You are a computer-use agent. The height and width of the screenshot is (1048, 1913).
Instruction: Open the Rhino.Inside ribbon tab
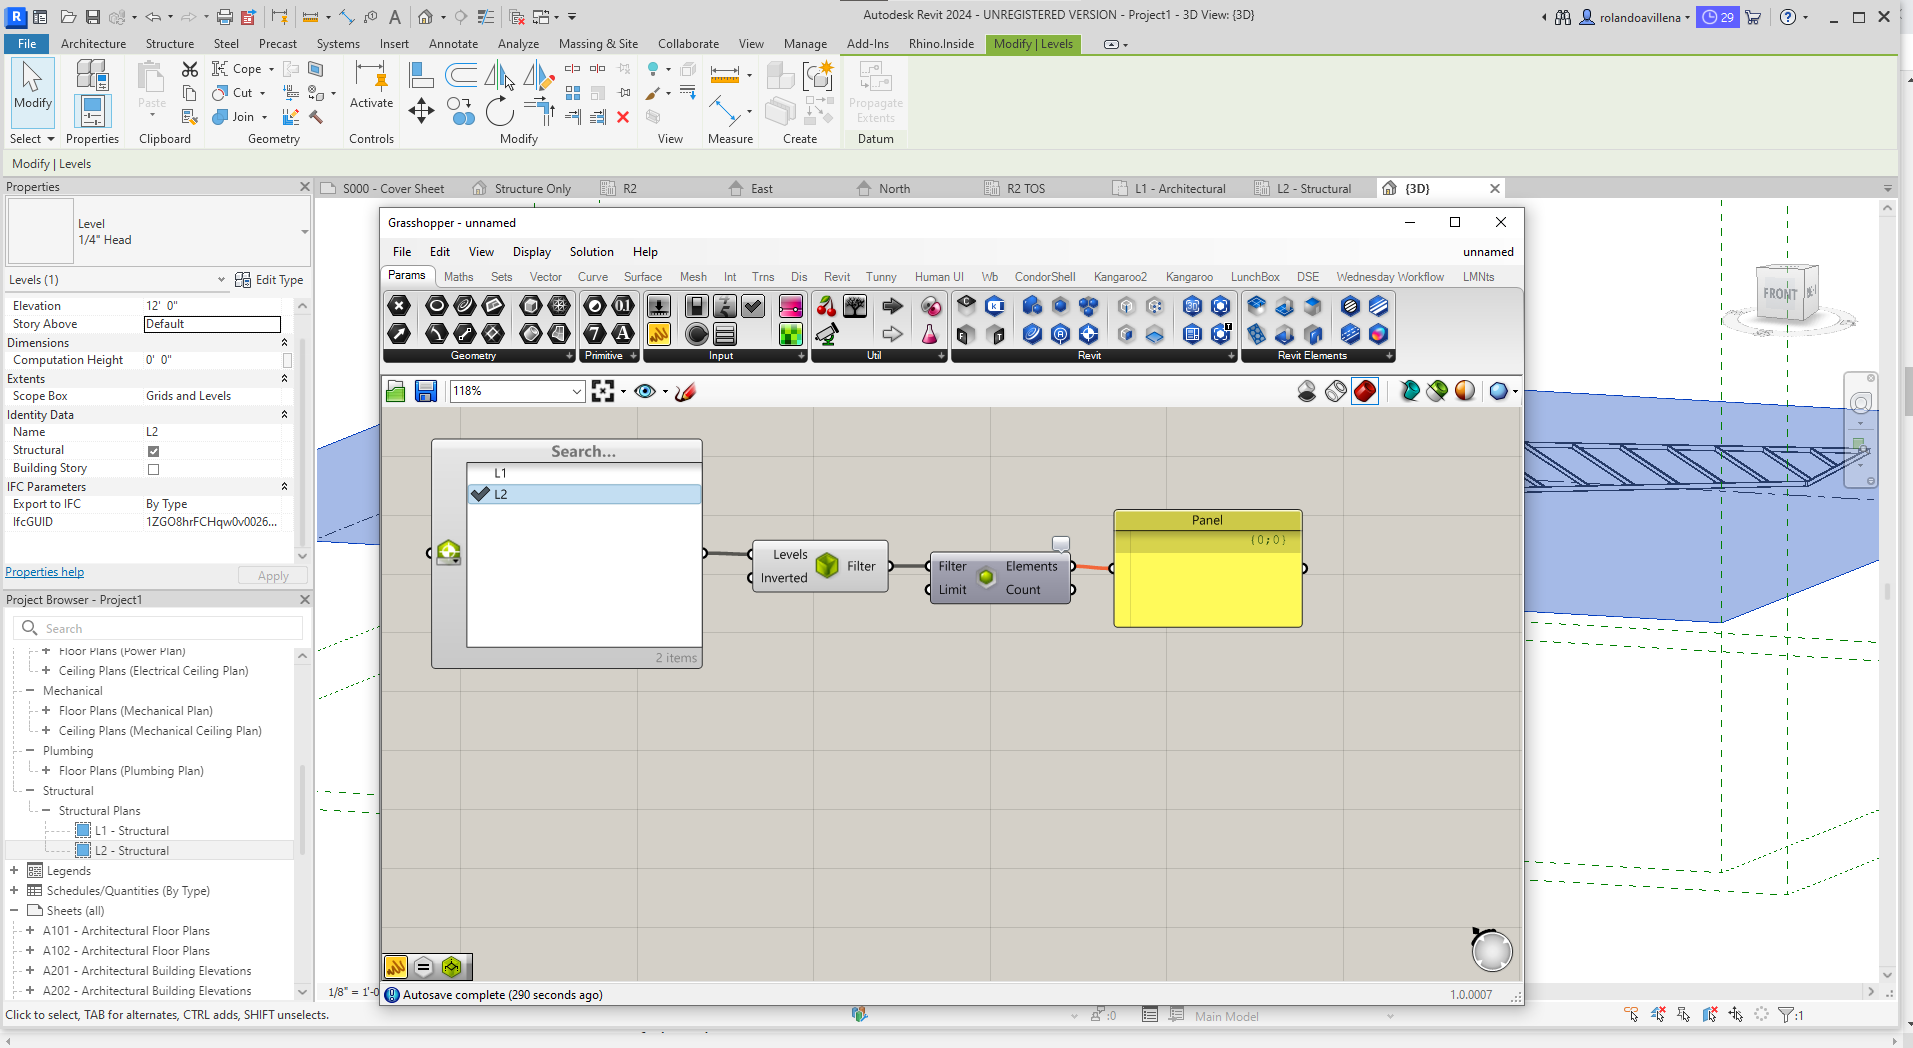[x=940, y=44]
